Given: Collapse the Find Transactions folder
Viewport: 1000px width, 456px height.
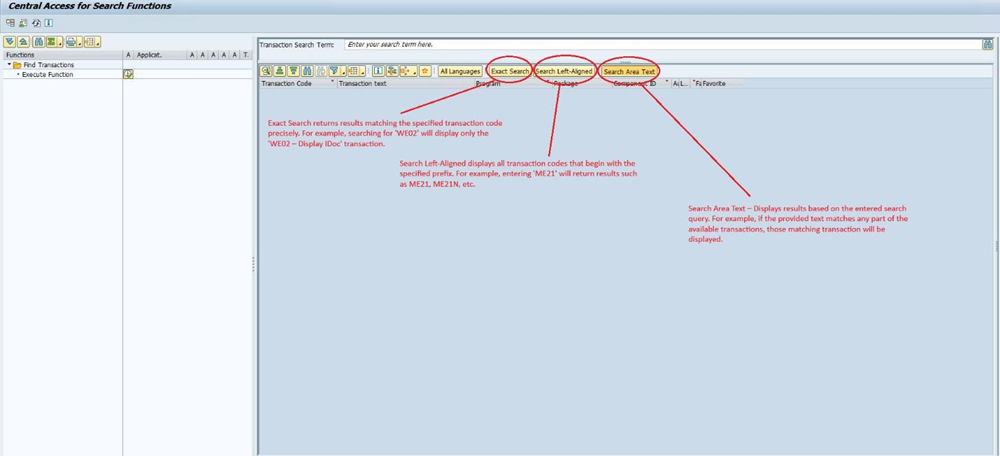Looking at the screenshot, I should (9, 65).
